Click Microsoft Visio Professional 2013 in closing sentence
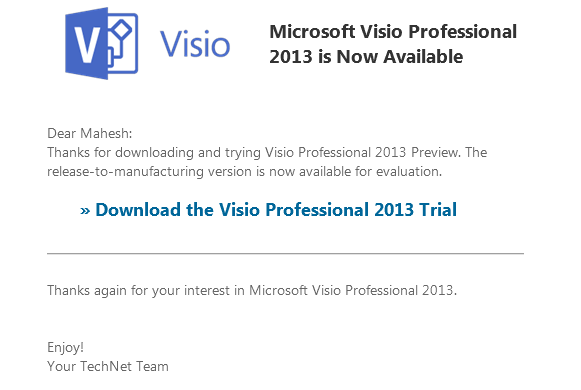The image size is (581, 390). 351,290
